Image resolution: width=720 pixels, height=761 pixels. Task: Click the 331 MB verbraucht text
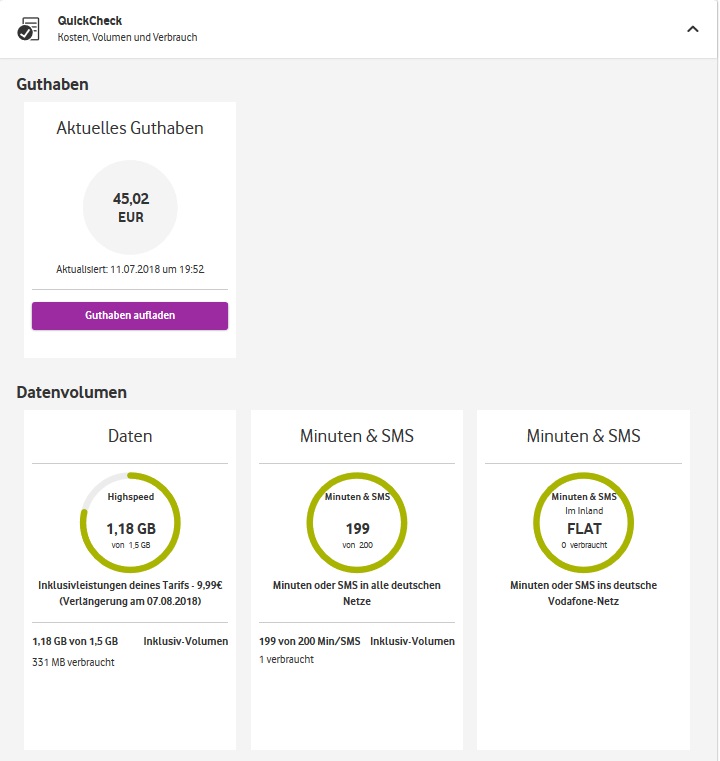pyautogui.click(x=73, y=662)
